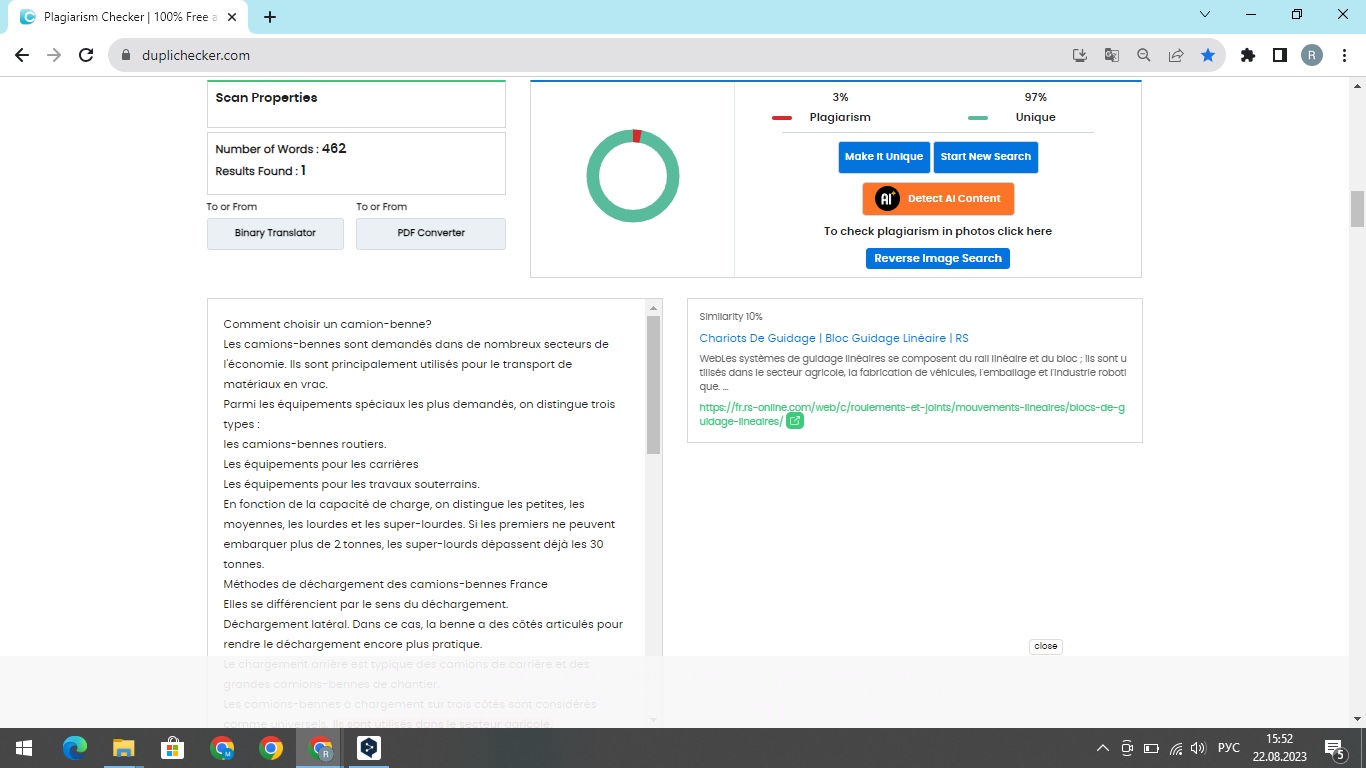This screenshot has width=1366, height=768.
Task: Open the zoom magnifier icon in the address bar
Action: click(x=1143, y=55)
